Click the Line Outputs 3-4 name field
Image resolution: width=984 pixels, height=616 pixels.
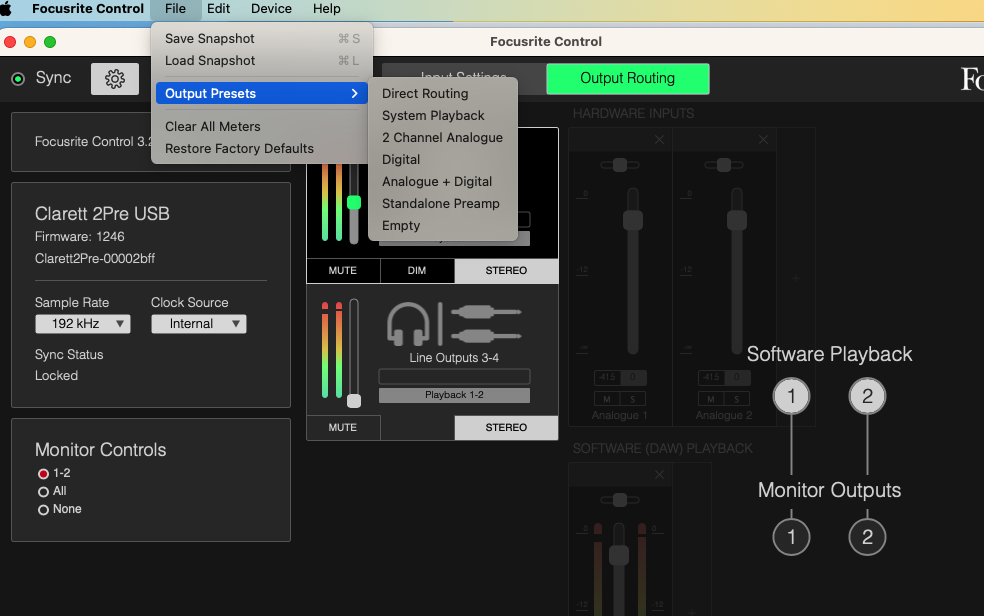pos(454,376)
